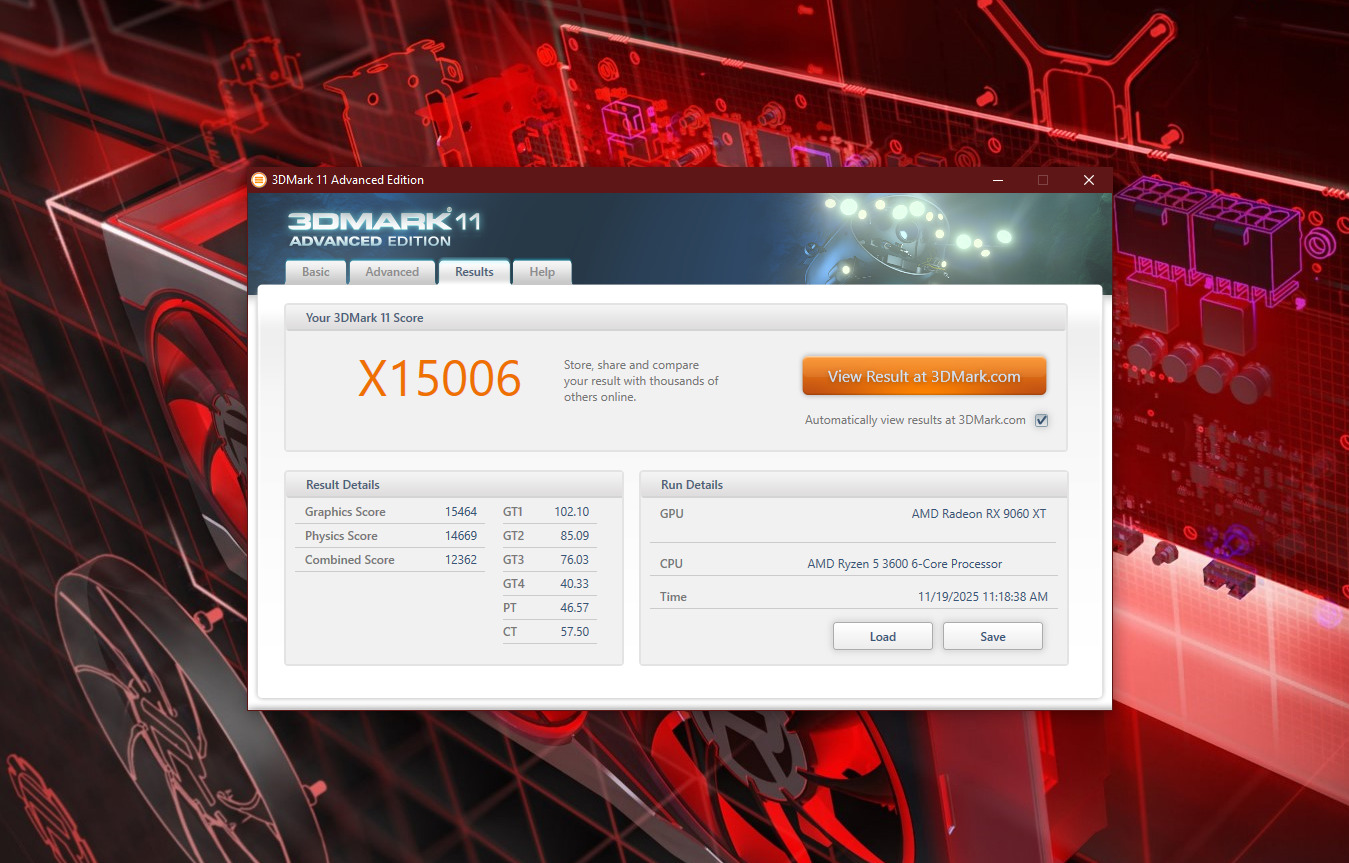Click the Graphics Score value 15464
Viewport: 1349px width, 863px height.
(461, 512)
